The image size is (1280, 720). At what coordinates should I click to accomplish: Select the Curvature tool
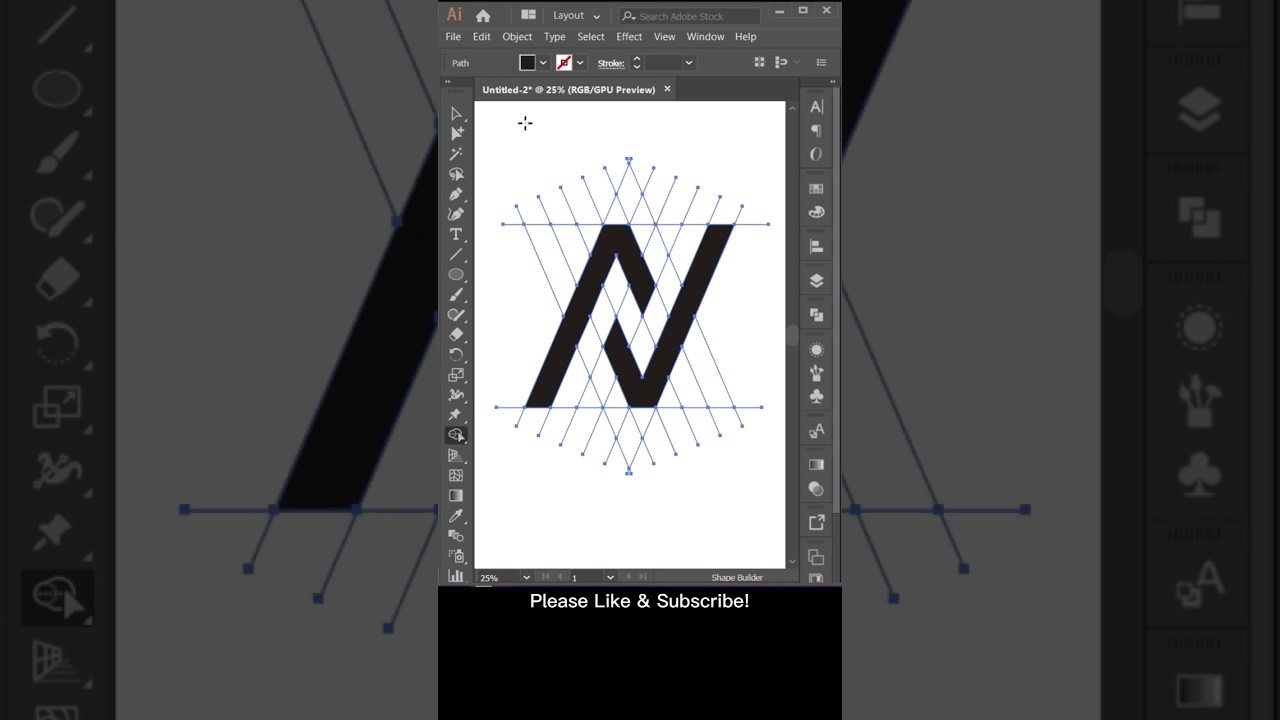click(456, 214)
